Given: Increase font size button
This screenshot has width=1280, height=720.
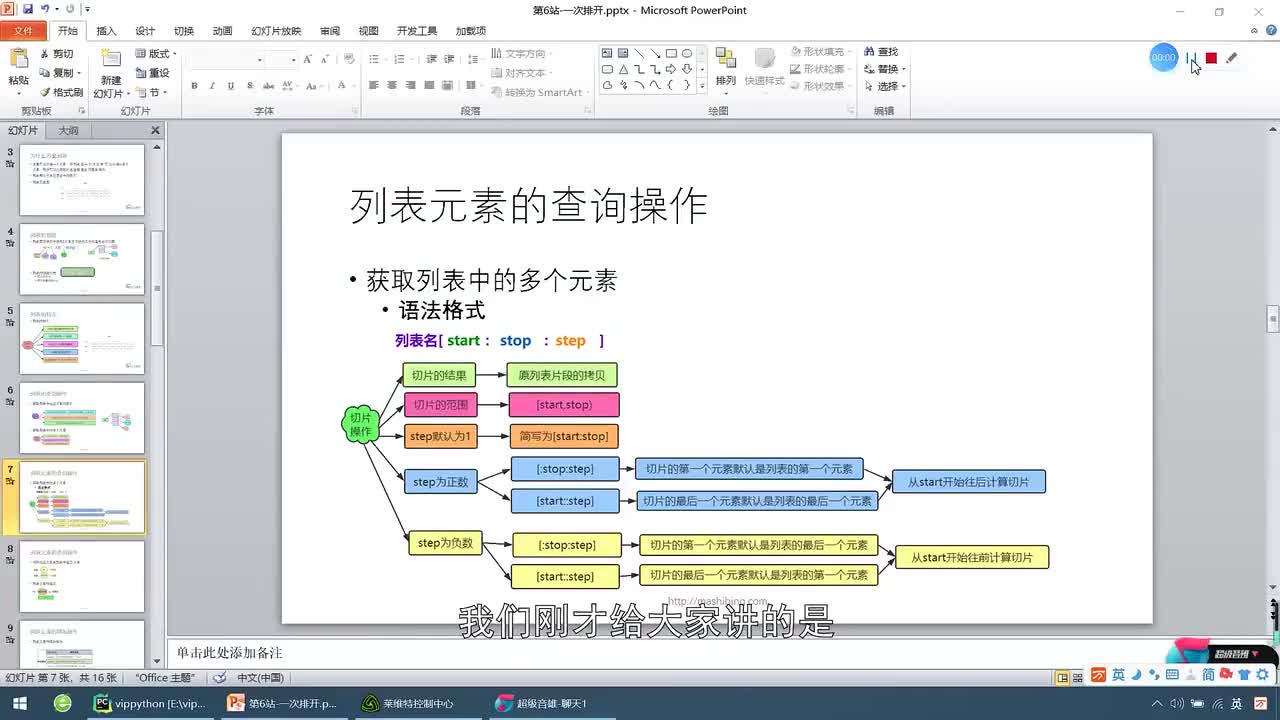Looking at the screenshot, I should (310, 60).
